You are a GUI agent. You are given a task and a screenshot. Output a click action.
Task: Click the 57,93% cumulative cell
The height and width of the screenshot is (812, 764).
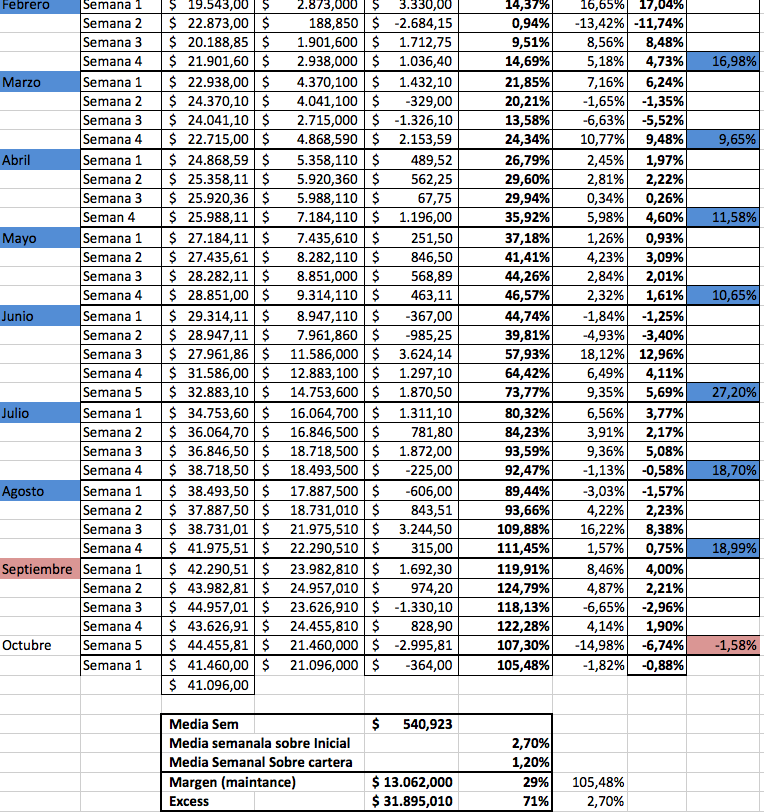506,354
